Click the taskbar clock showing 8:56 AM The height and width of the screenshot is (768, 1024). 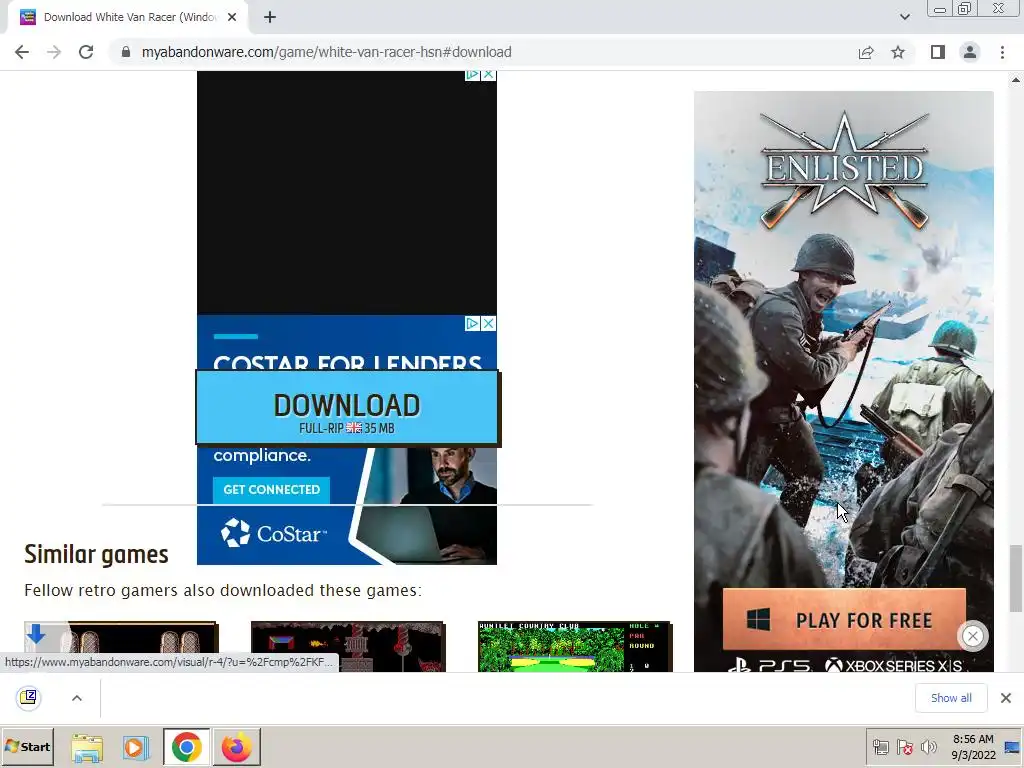(973, 747)
